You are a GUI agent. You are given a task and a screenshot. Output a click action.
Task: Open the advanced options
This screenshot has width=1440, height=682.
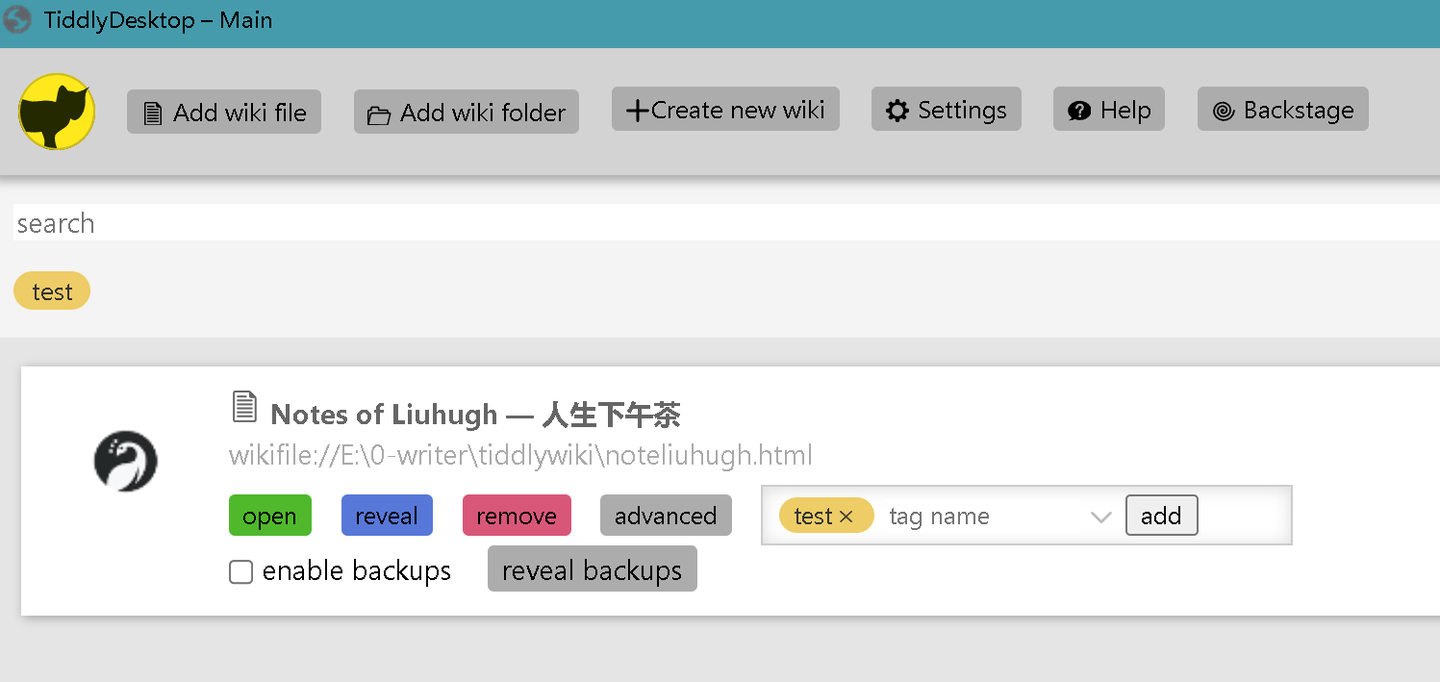click(x=665, y=515)
